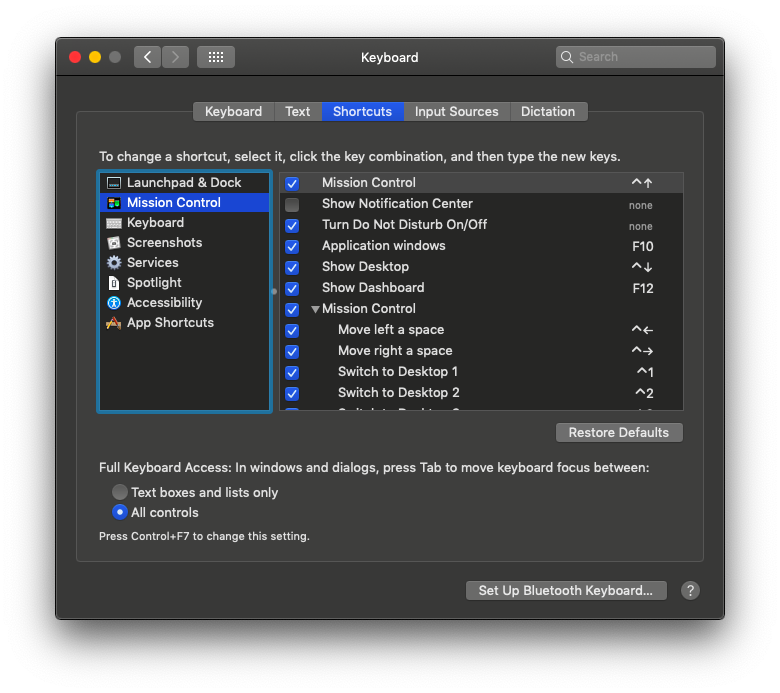The height and width of the screenshot is (693, 780).
Task: Click the Accessibility category icon
Action: coord(113,302)
